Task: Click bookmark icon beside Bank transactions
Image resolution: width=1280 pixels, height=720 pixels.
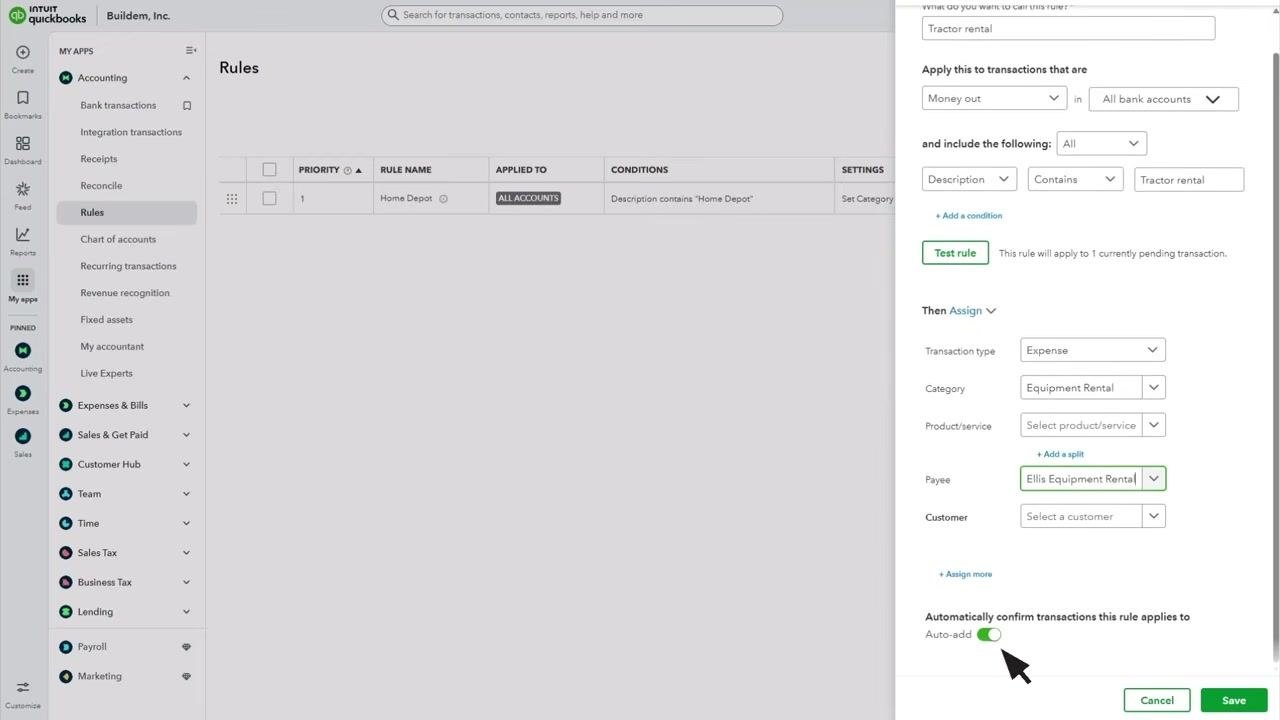Action: click(x=187, y=105)
